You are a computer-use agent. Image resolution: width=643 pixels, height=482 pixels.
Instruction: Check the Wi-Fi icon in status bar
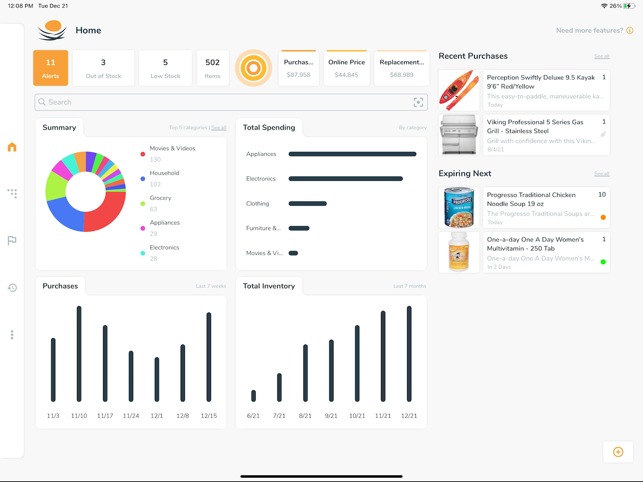click(x=604, y=6)
